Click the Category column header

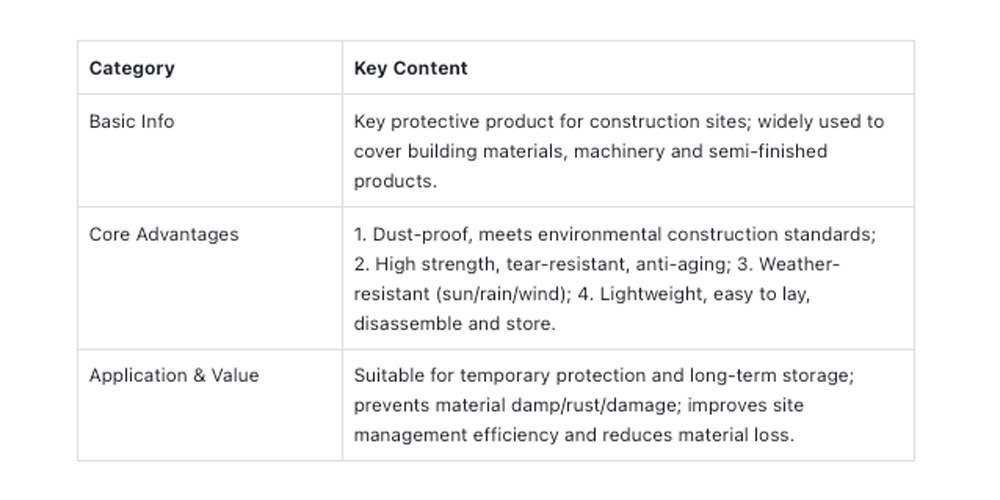[x=131, y=68]
